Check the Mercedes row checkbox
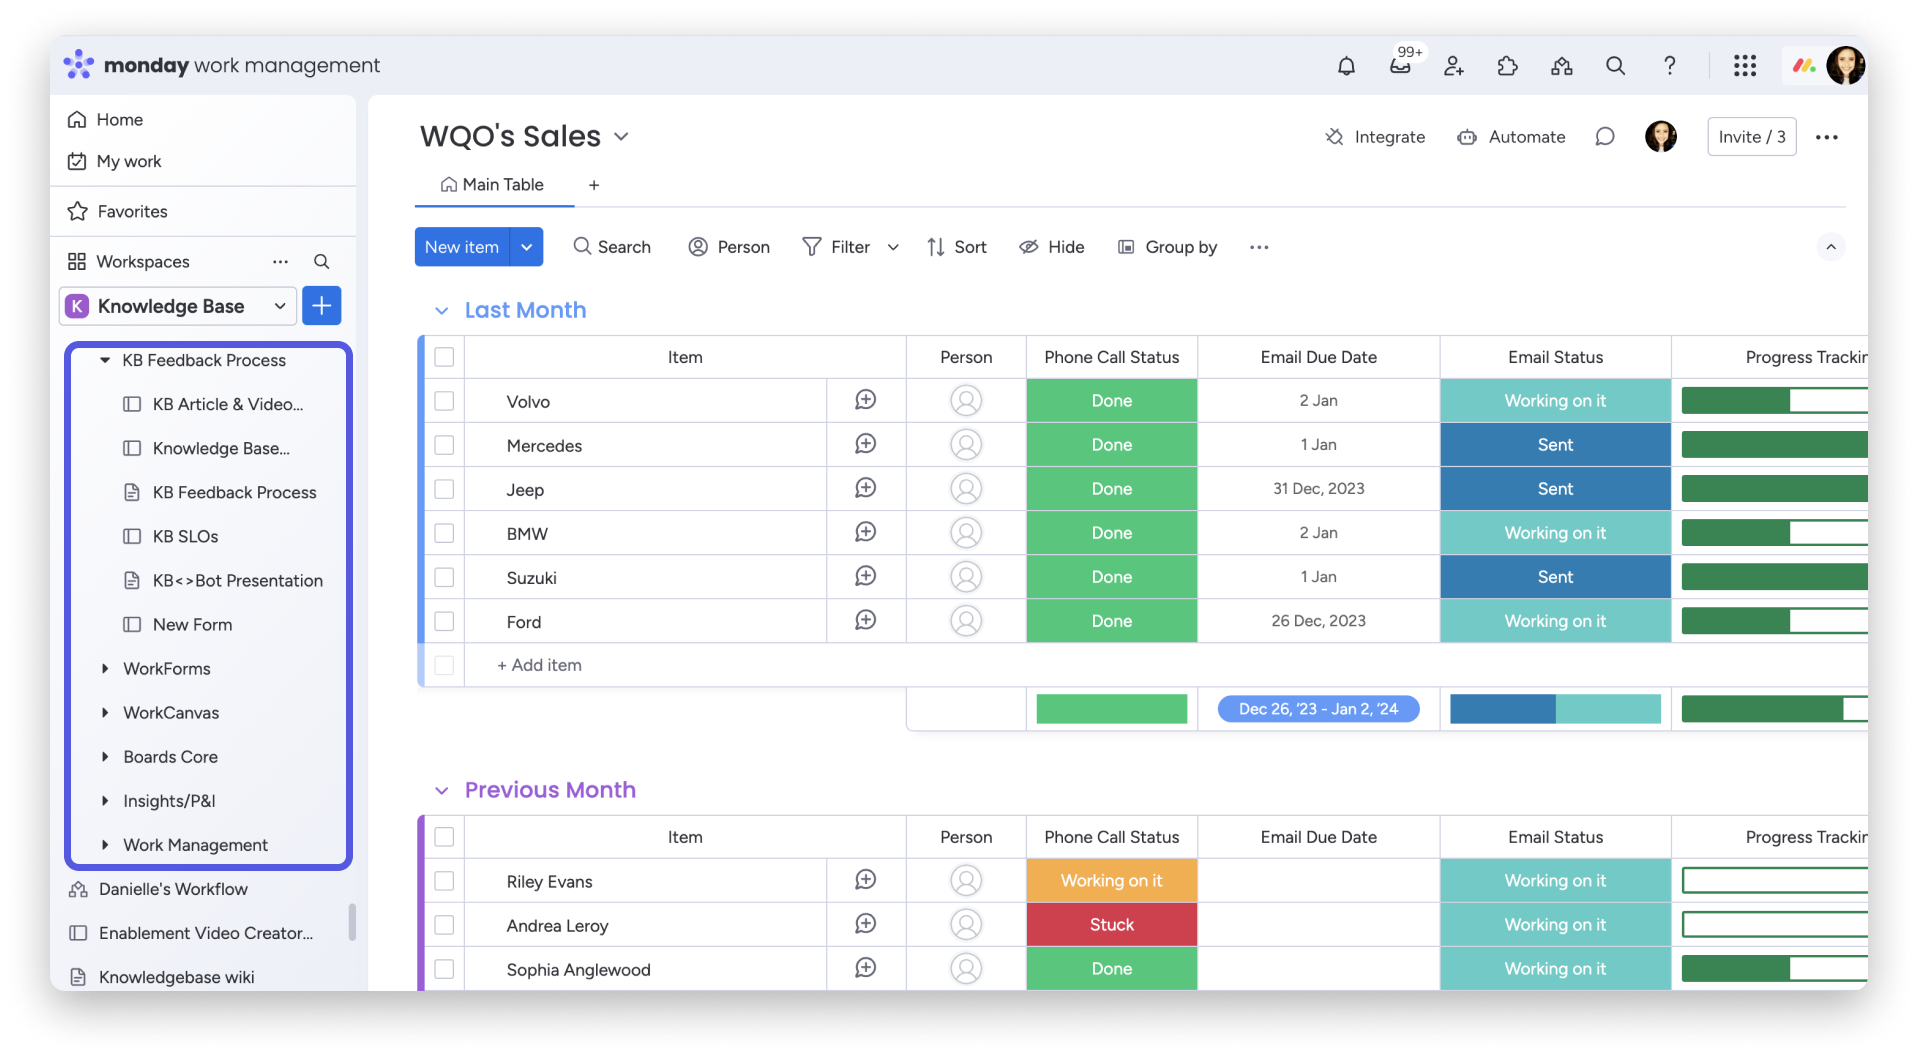Screen dimensions: 1918x1053 444,445
